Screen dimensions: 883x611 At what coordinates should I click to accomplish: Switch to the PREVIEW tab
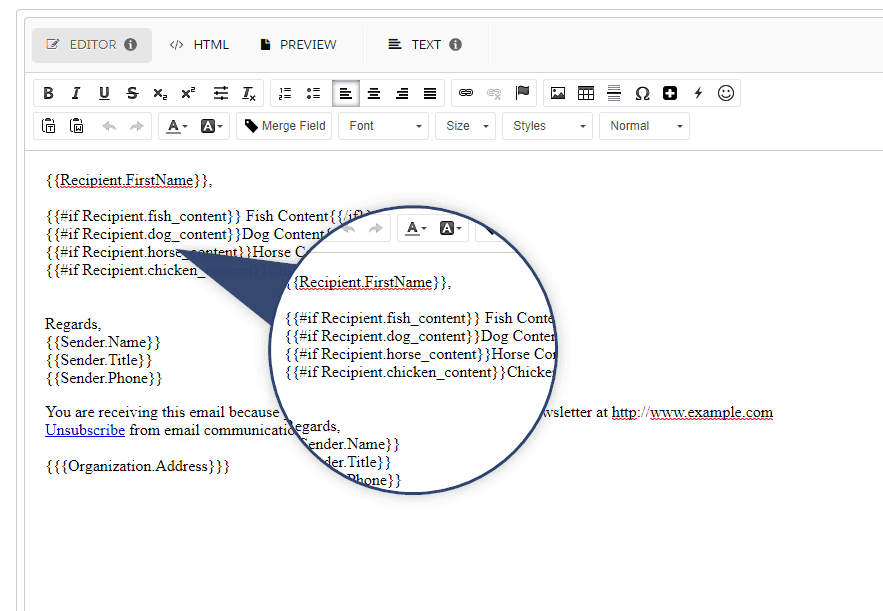pos(298,45)
